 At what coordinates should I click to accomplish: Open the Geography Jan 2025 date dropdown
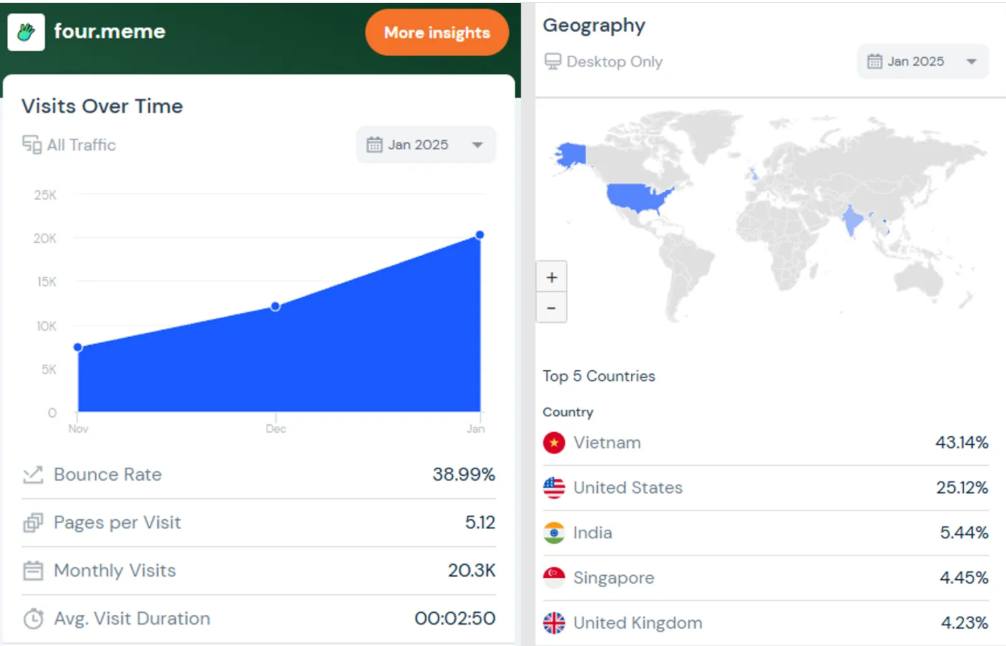click(x=922, y=62)
